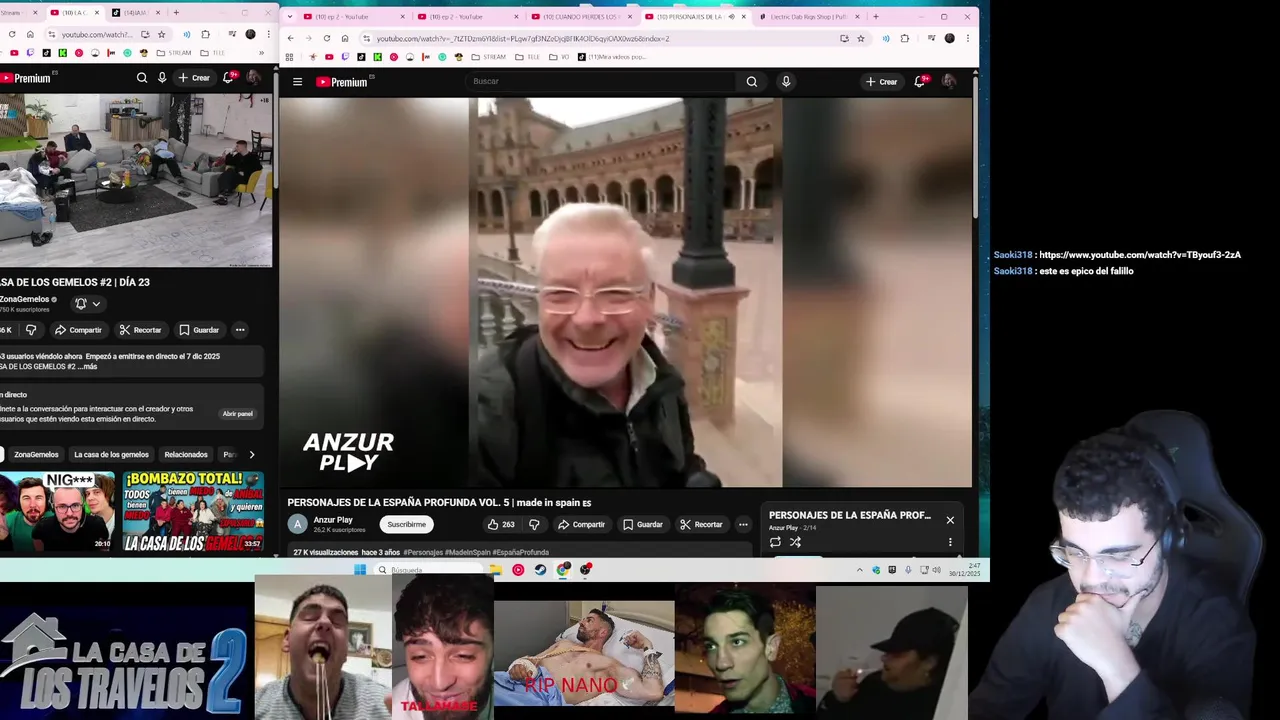Click the YouTube Premium logo in the right window
The image size is (1280, 720).
pyautogui.click(x=342, y=82)
